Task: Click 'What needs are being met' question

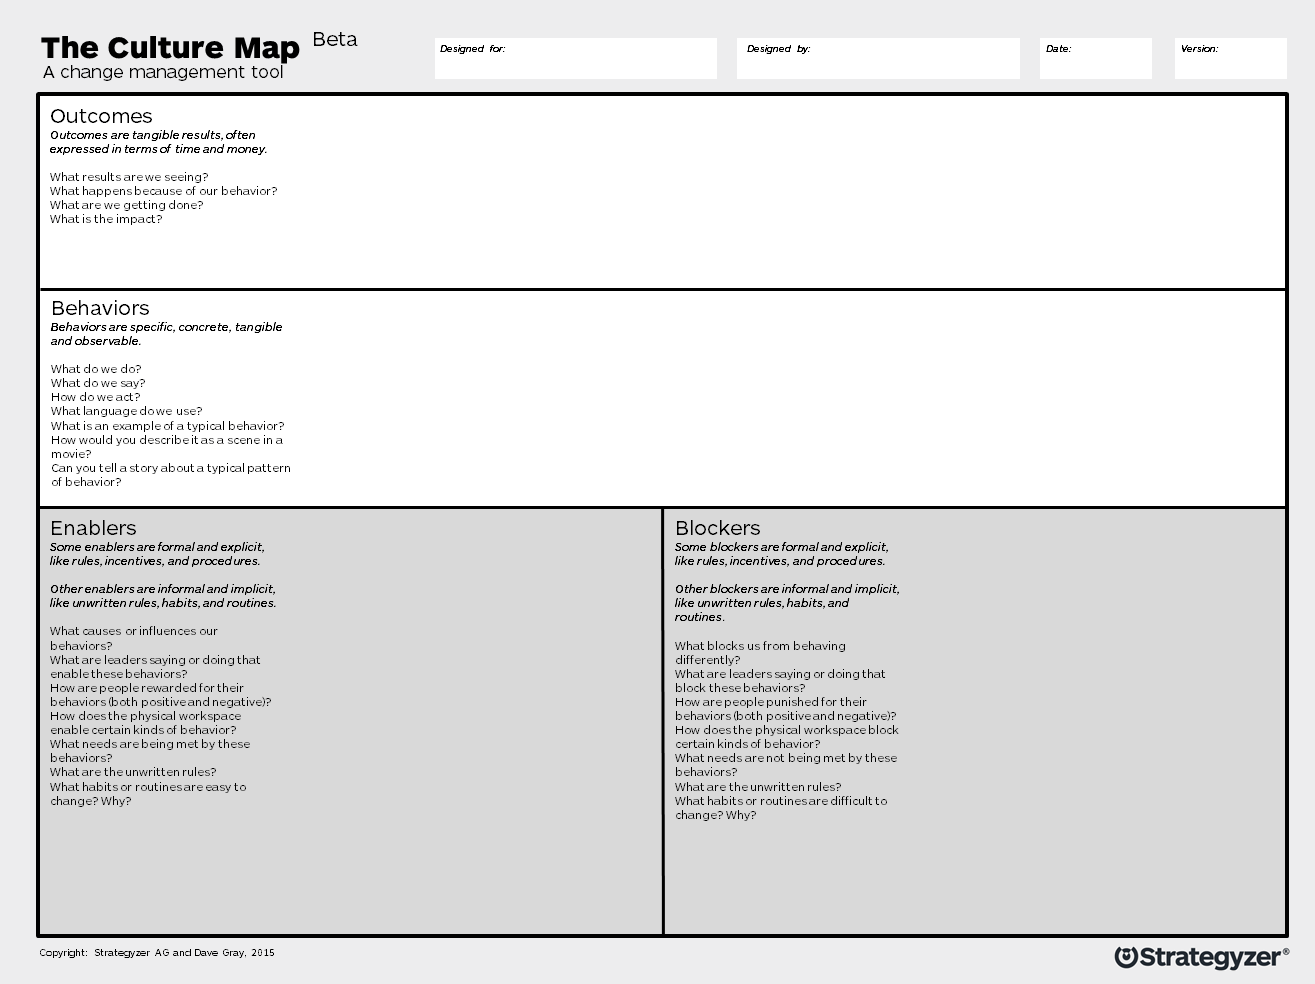Action: [x=150, y=751]
